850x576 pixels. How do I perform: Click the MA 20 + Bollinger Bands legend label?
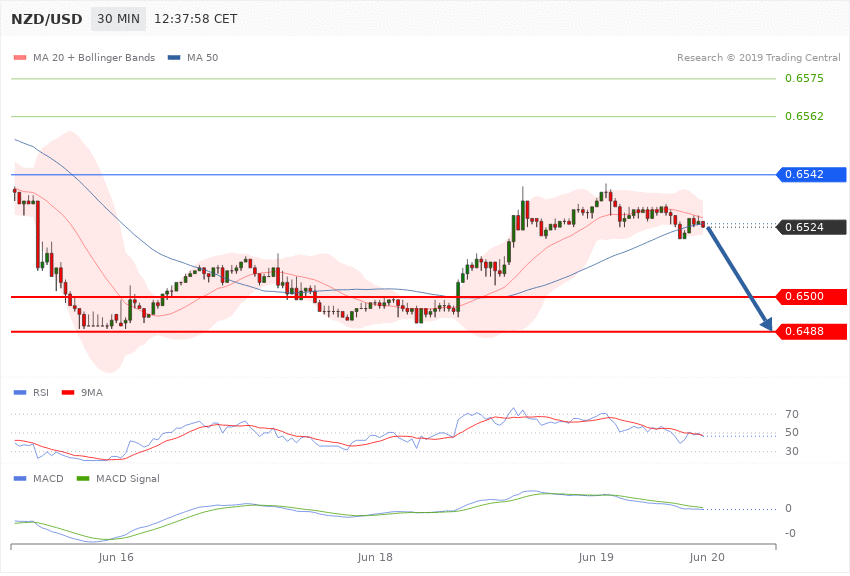[x=94, y=57]
